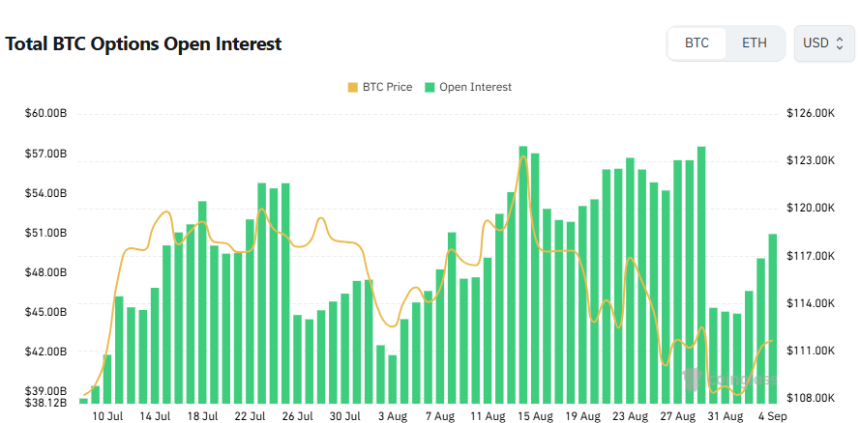Screen dimensions: 860x423
Task: Click the 15 Aug date label
Action: click(x=535, y=415)
